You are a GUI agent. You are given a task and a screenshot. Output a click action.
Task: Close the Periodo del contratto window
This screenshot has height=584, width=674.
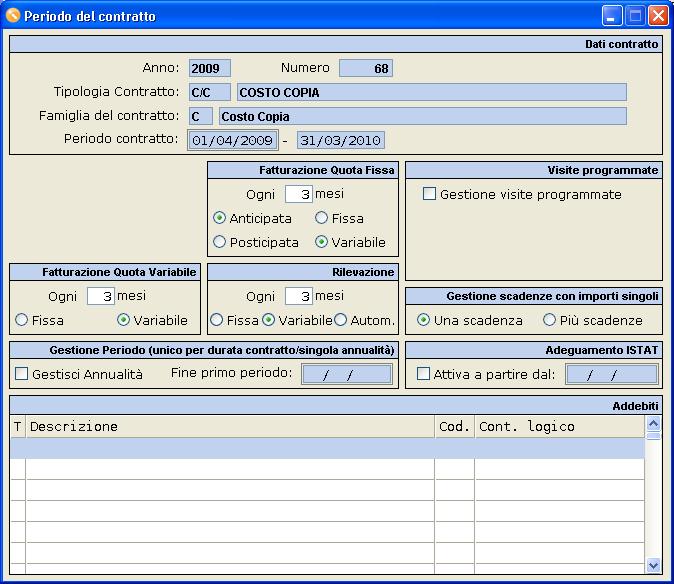tap(658, 16)
